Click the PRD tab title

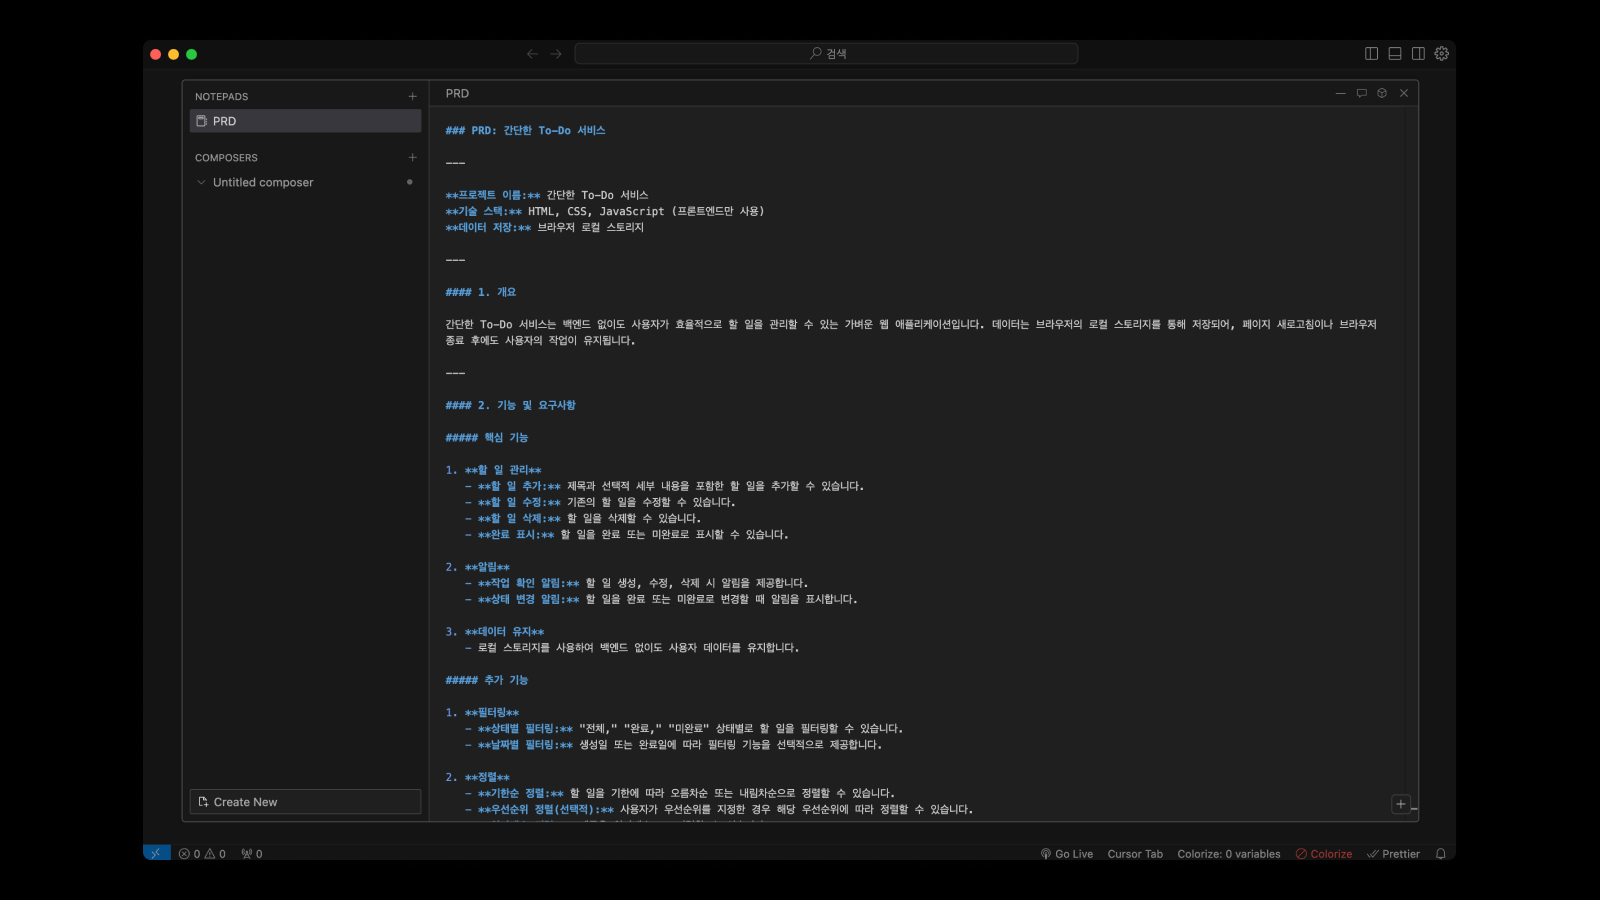[457, 94]
